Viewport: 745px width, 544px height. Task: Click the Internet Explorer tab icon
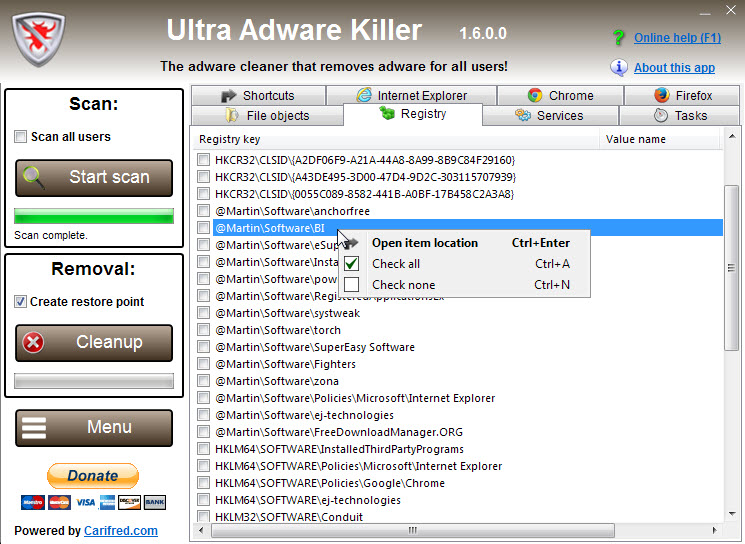pos(364,95)
